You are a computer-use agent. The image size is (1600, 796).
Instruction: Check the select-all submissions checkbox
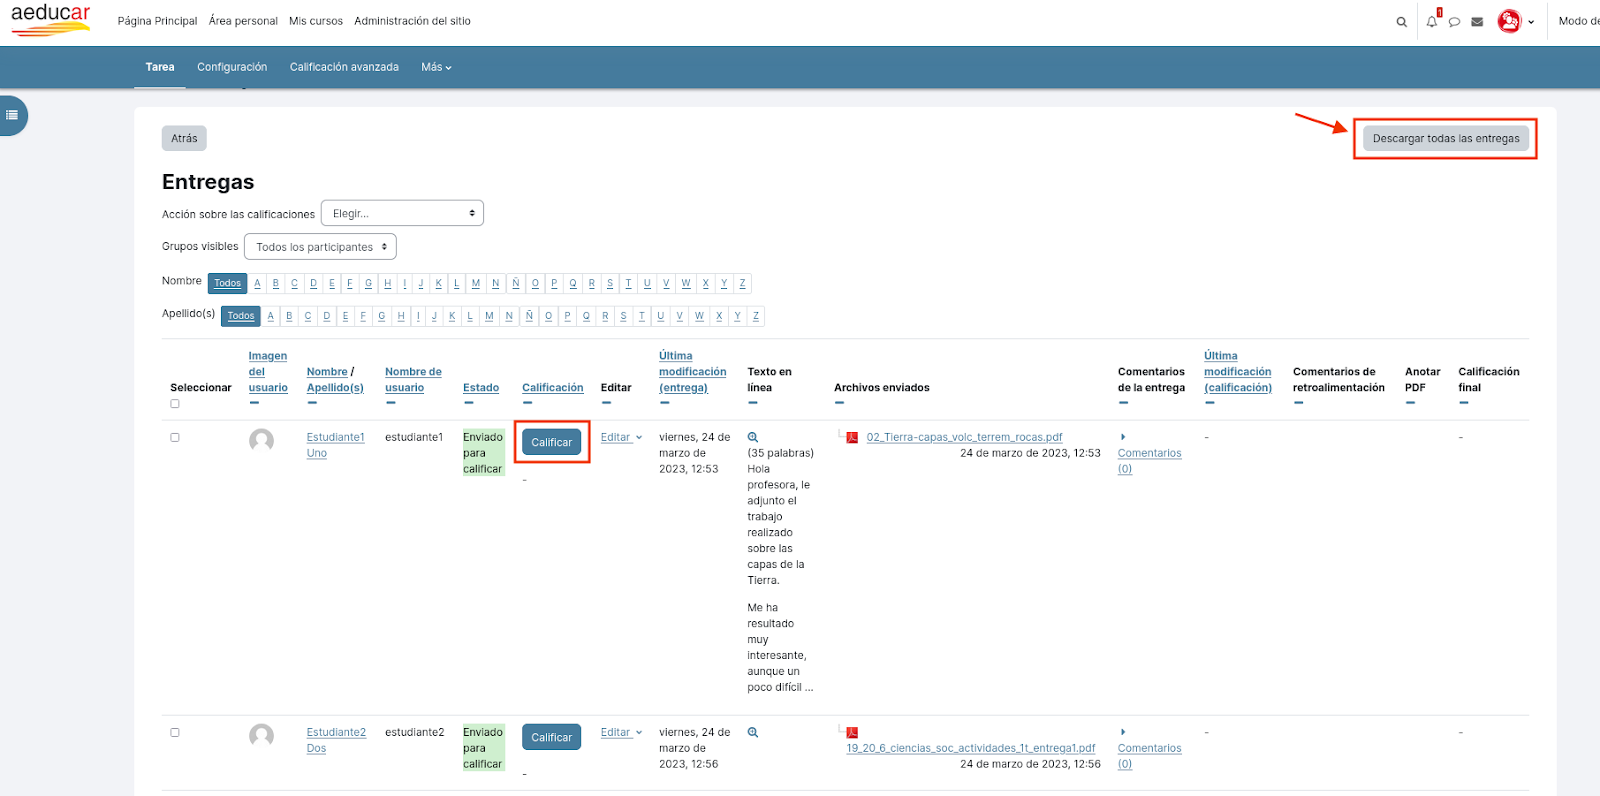(175, 404)
